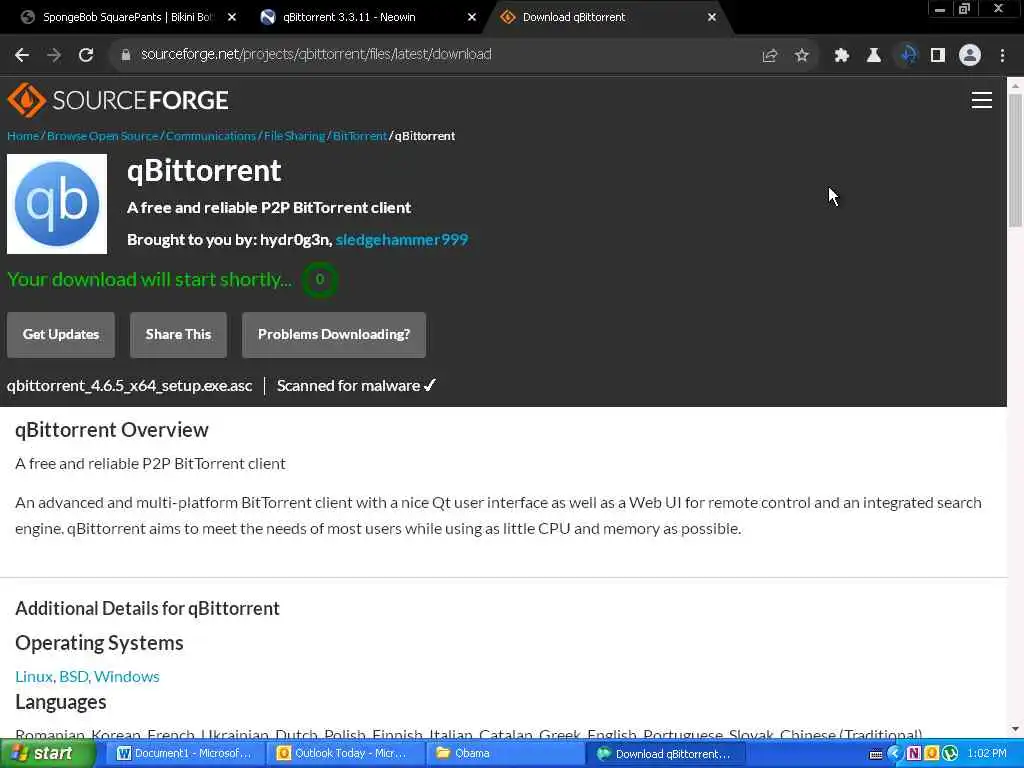The image size is (1024, 768).
Task: Open sledgehammer999 profile link
Action: point(402,240)
